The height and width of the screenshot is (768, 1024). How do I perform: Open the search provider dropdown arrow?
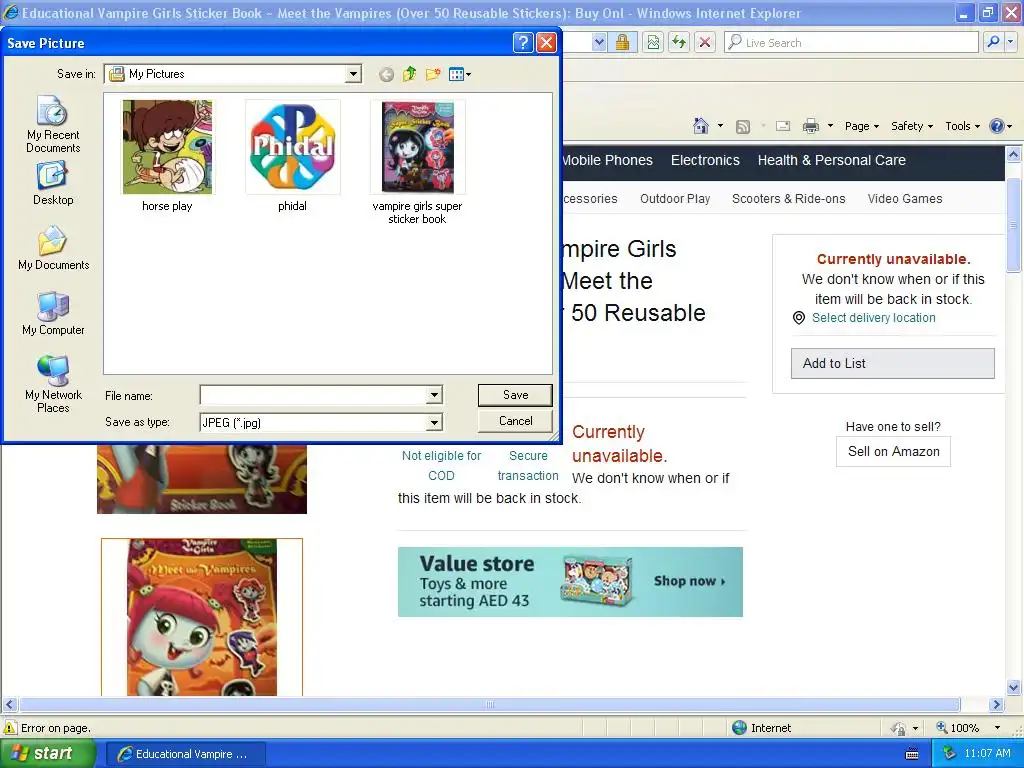click(x=1010, y=42)
